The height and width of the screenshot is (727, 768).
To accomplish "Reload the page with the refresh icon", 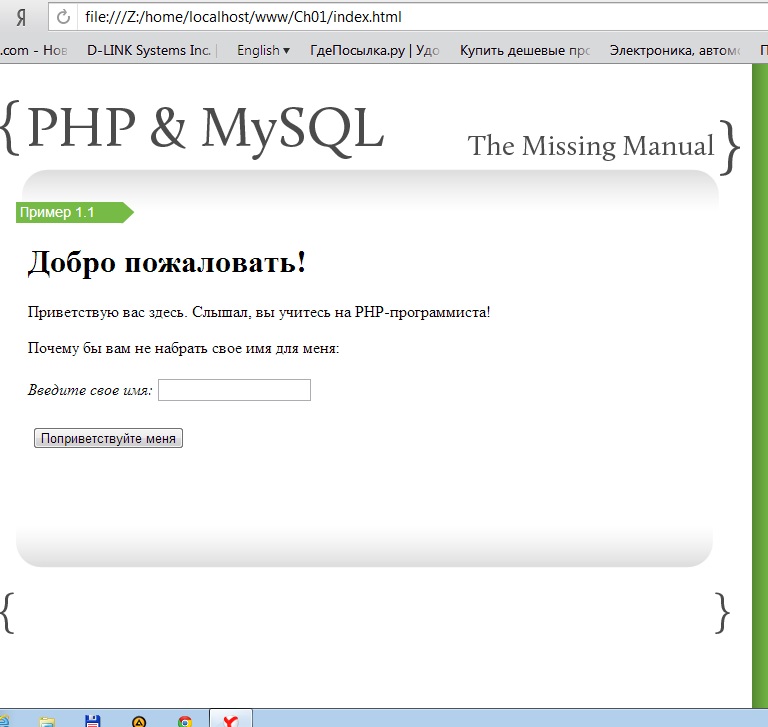I will (x=63, y=18).
